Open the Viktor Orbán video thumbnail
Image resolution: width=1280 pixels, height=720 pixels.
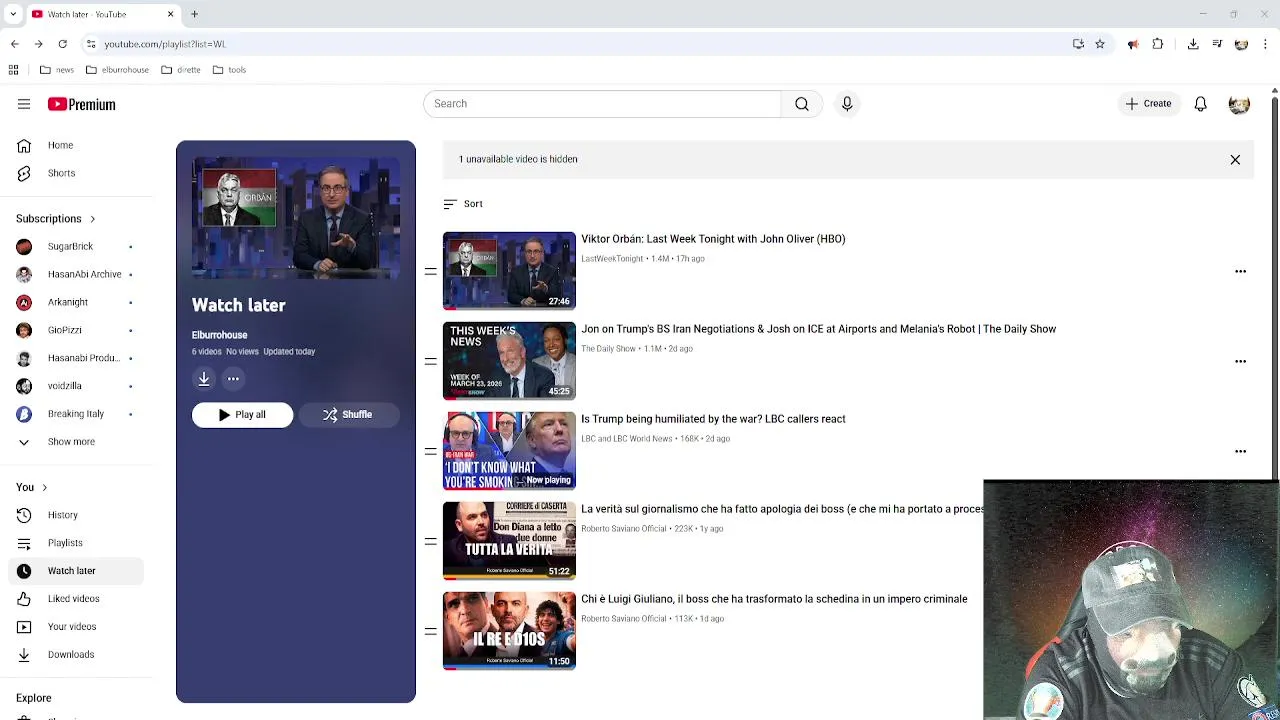[509, 271]
